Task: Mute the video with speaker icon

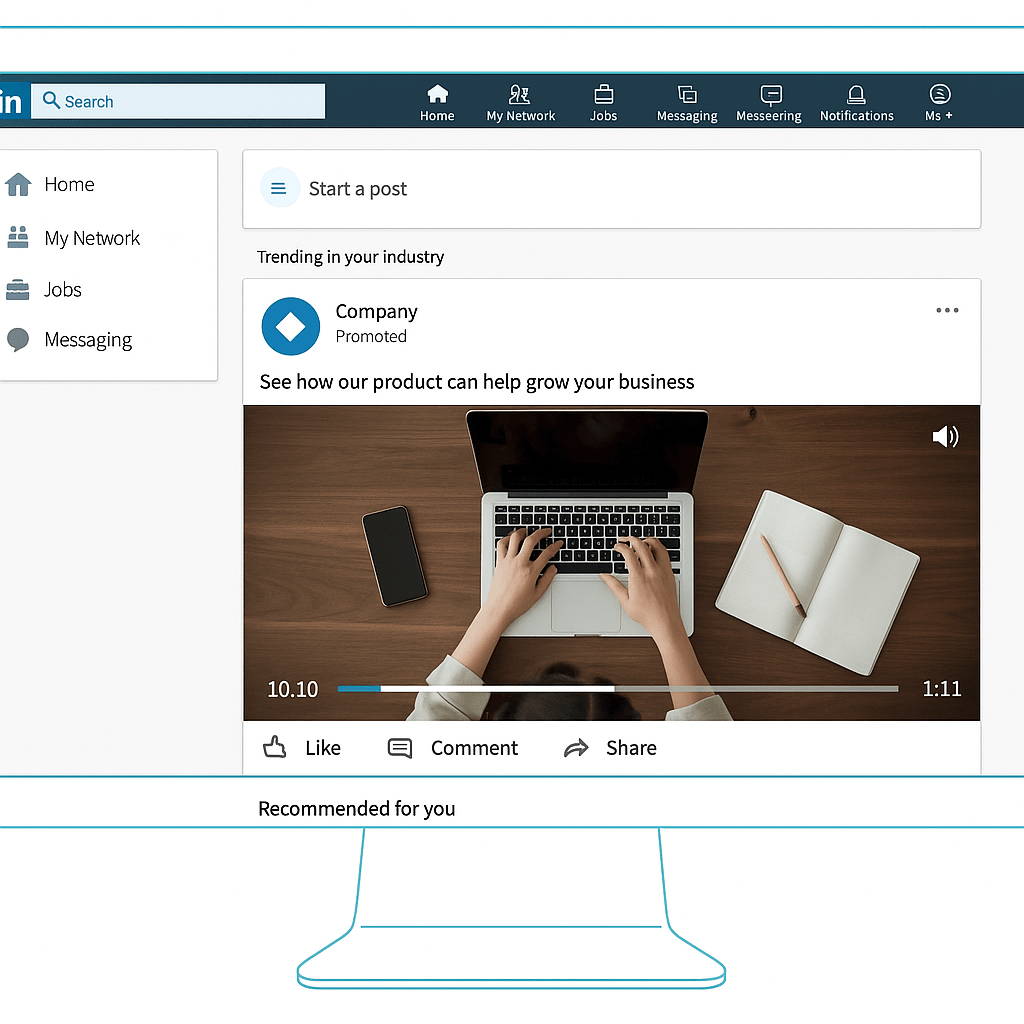Action: pyautogui.click(x=945, y=436)
